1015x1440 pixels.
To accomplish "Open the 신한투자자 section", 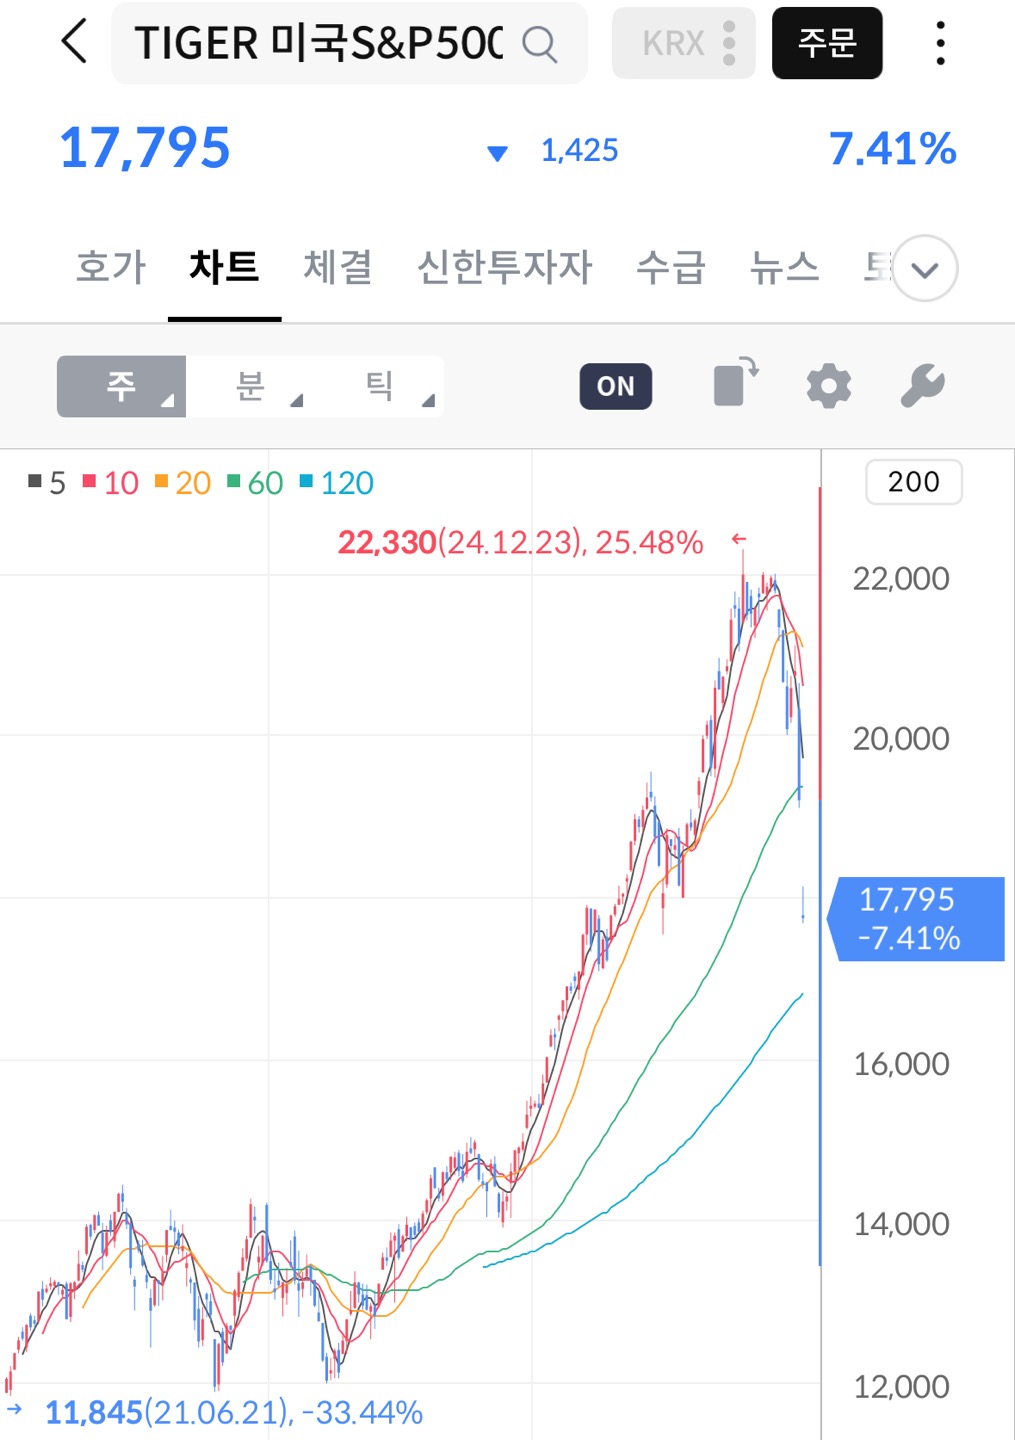I will [506, 268].
